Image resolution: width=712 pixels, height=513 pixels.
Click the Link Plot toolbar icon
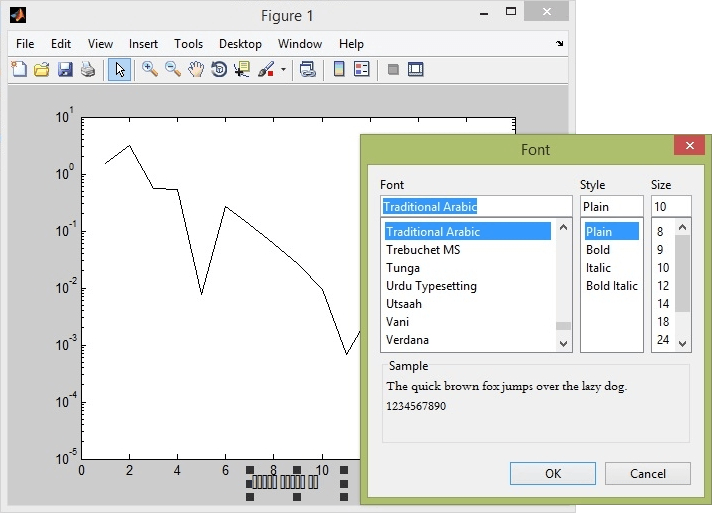coord(307,69)
